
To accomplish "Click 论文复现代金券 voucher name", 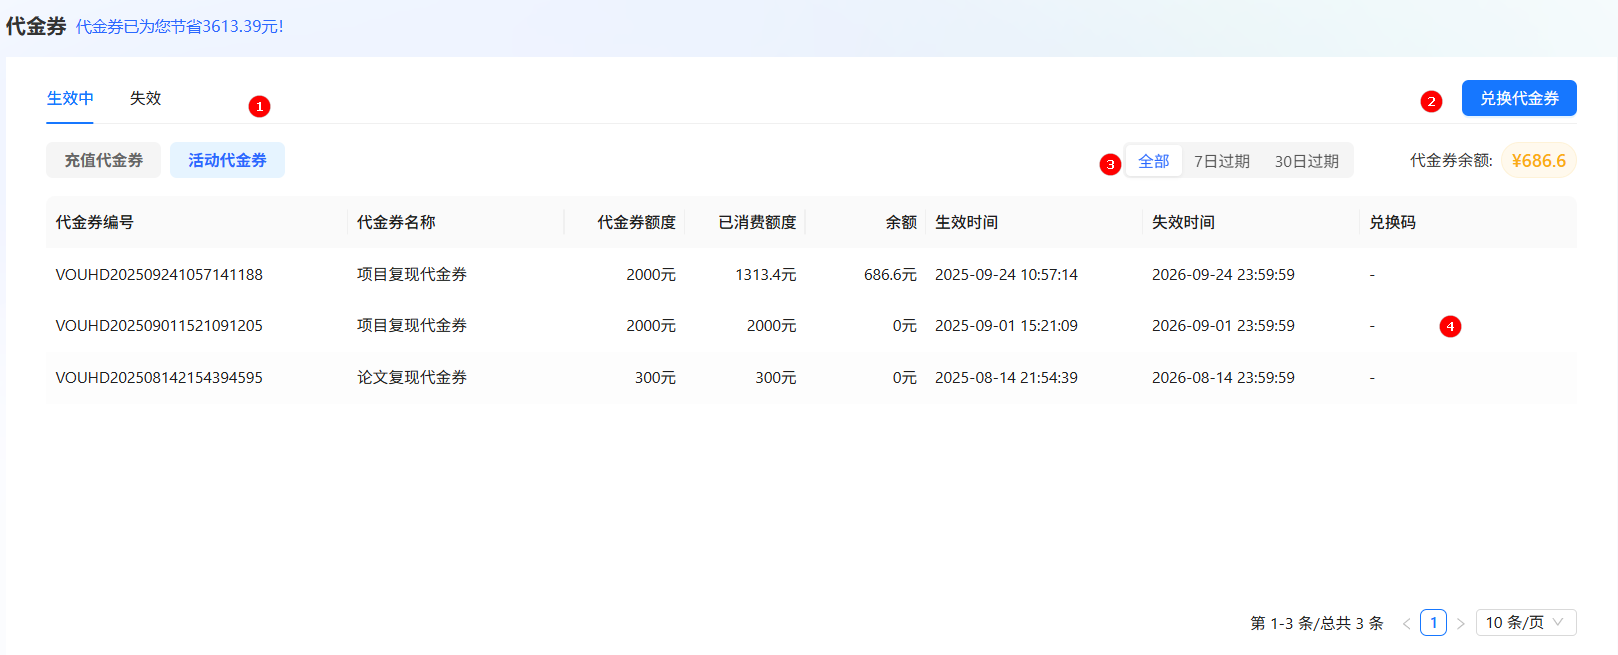I will coord(412,377).
